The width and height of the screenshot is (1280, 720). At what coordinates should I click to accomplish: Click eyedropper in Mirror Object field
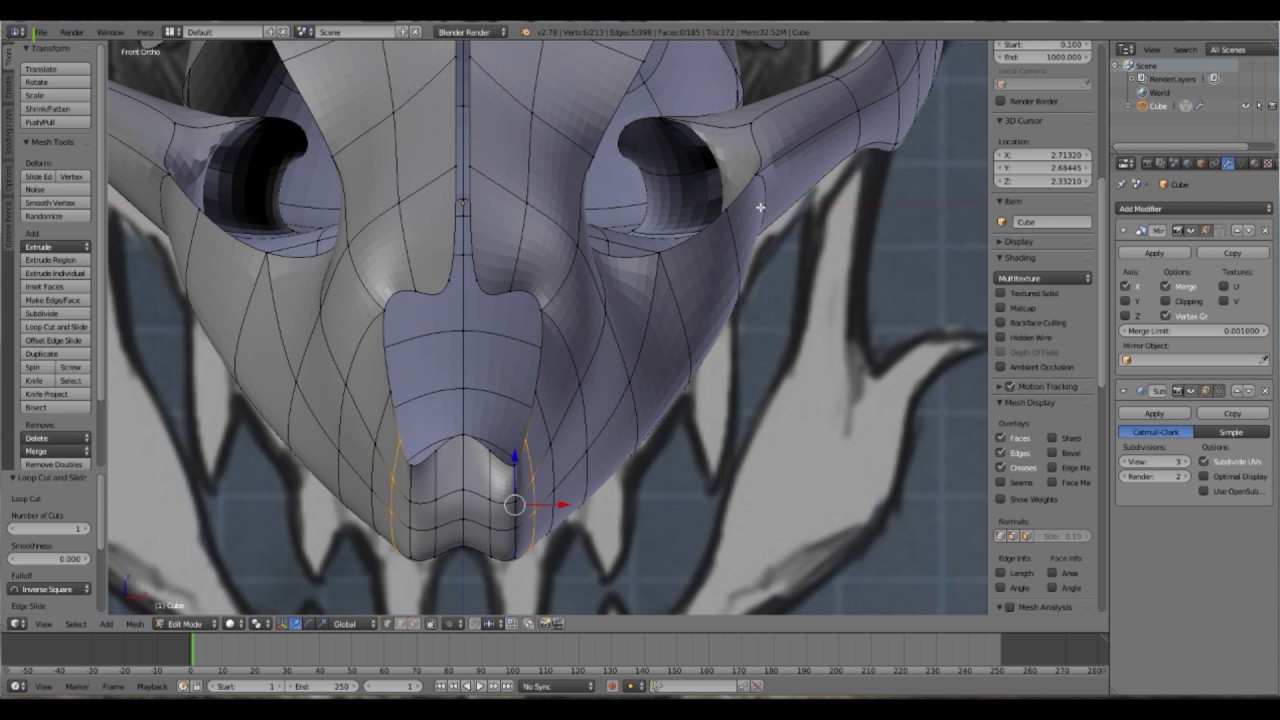point(1264,359)
